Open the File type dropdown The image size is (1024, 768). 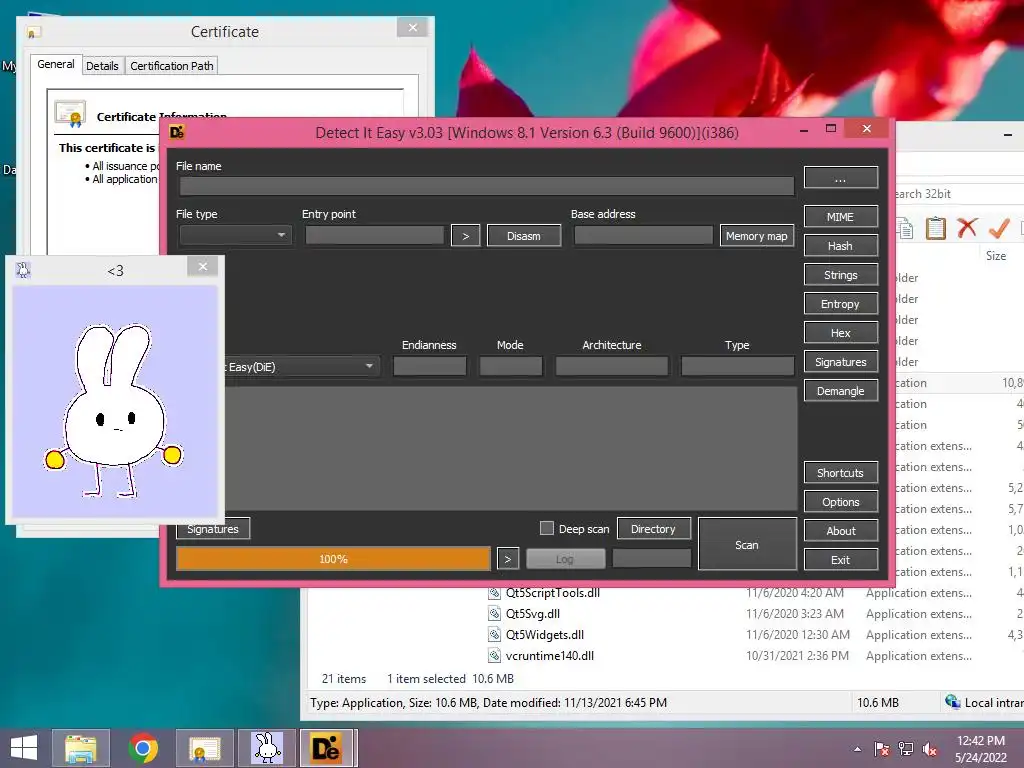[x=235, y=235]
